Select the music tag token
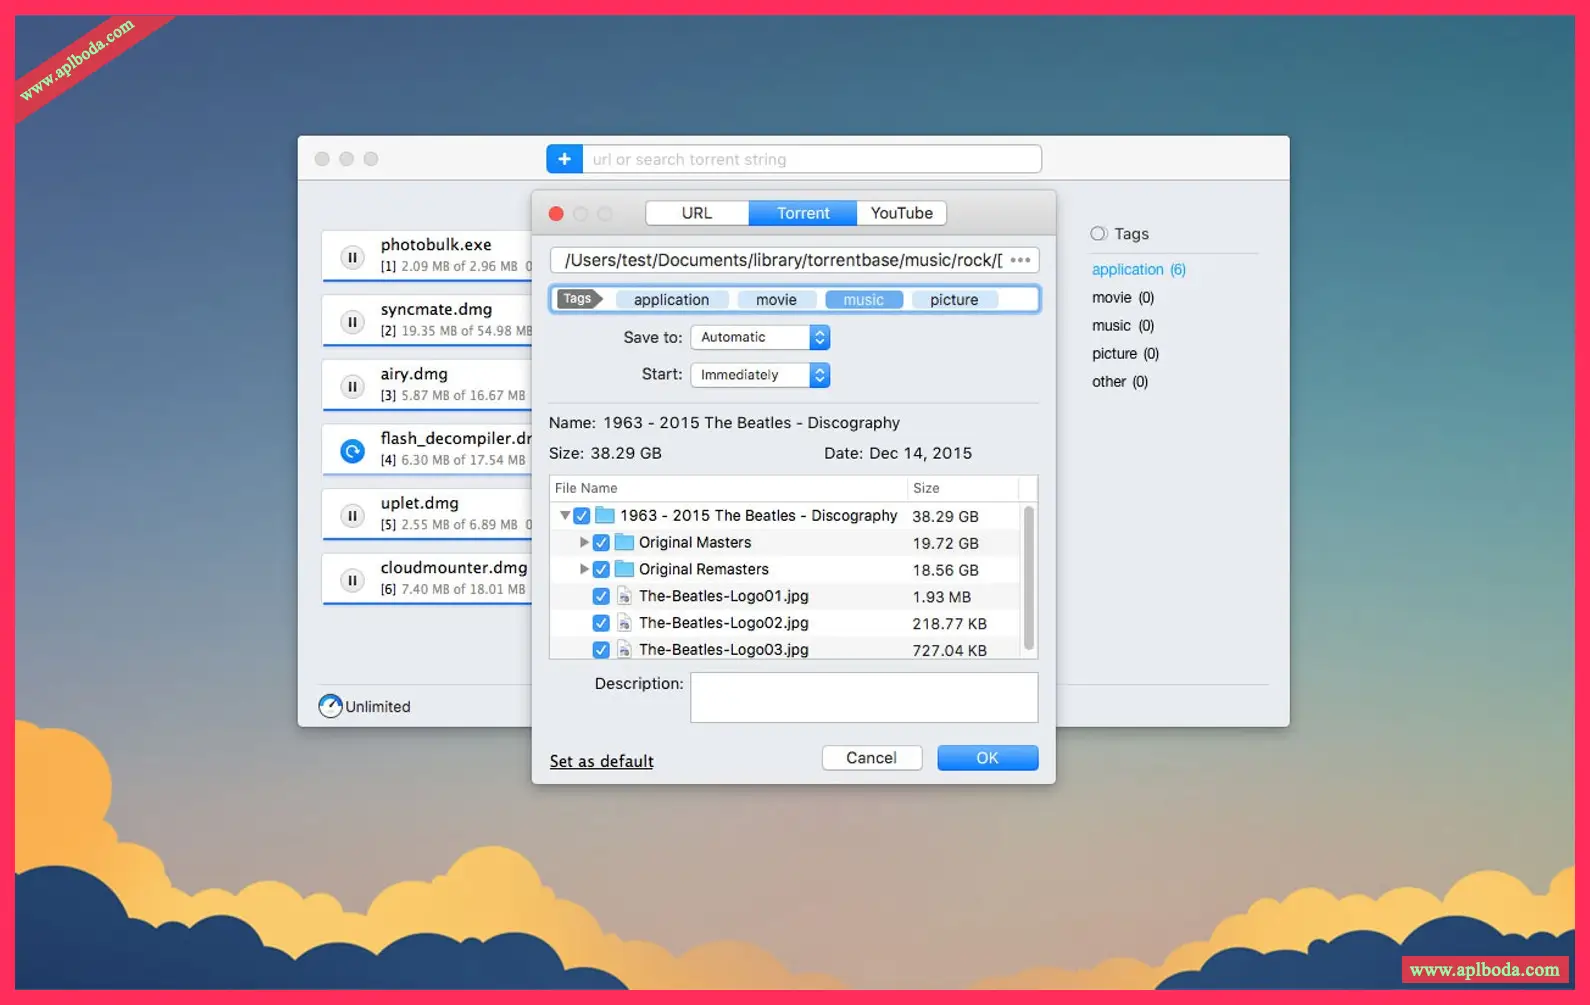 863,300
